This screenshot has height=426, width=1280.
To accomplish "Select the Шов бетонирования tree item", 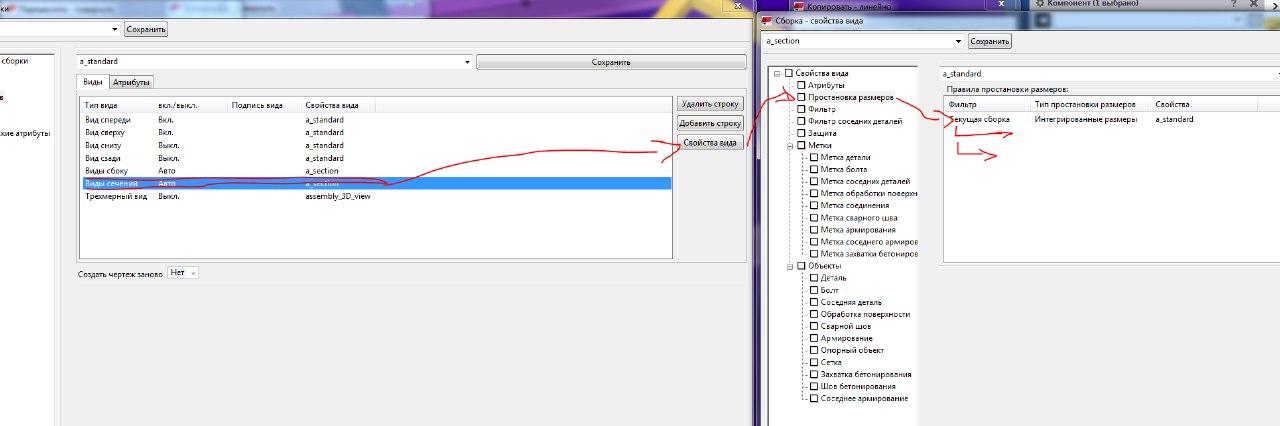I will (x=857, y=386).
